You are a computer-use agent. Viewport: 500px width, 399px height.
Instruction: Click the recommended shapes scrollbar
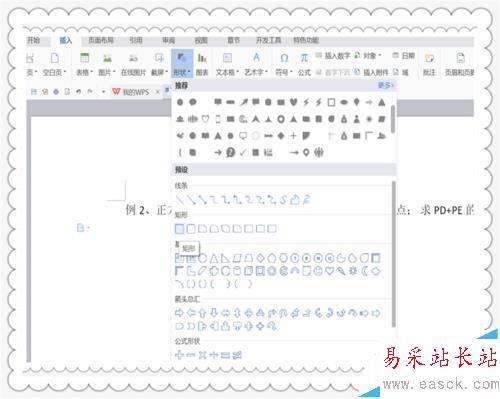pyautogui.click(x=393, y=119)
